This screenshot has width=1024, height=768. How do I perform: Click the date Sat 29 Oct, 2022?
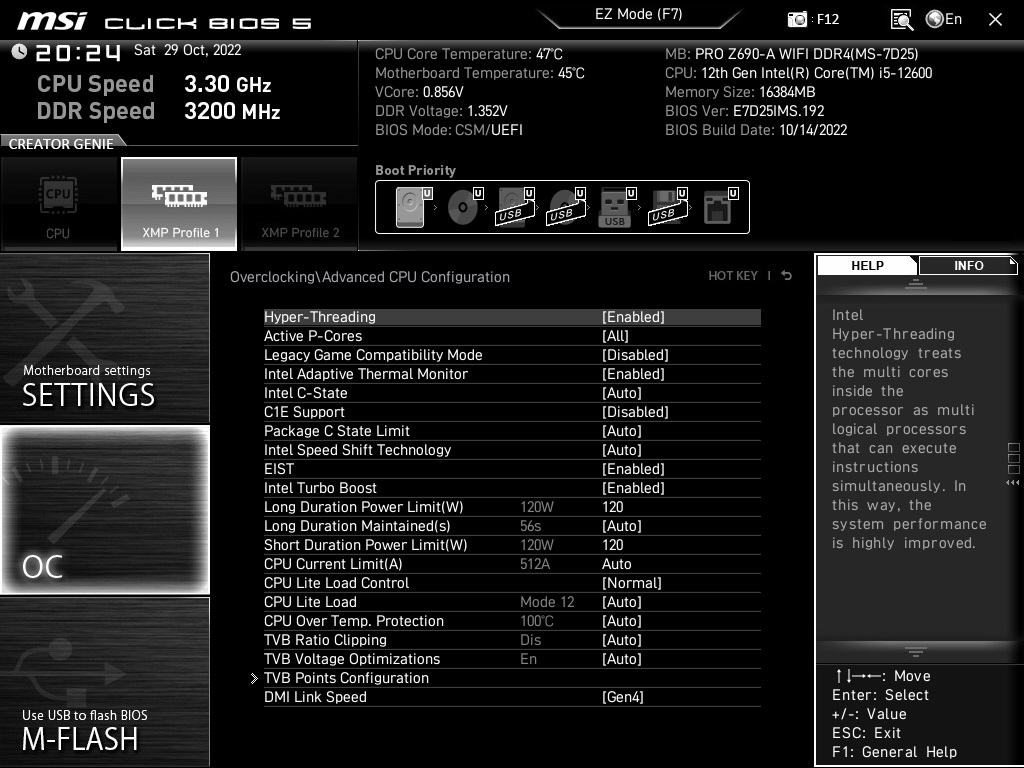tap(187, 50)
